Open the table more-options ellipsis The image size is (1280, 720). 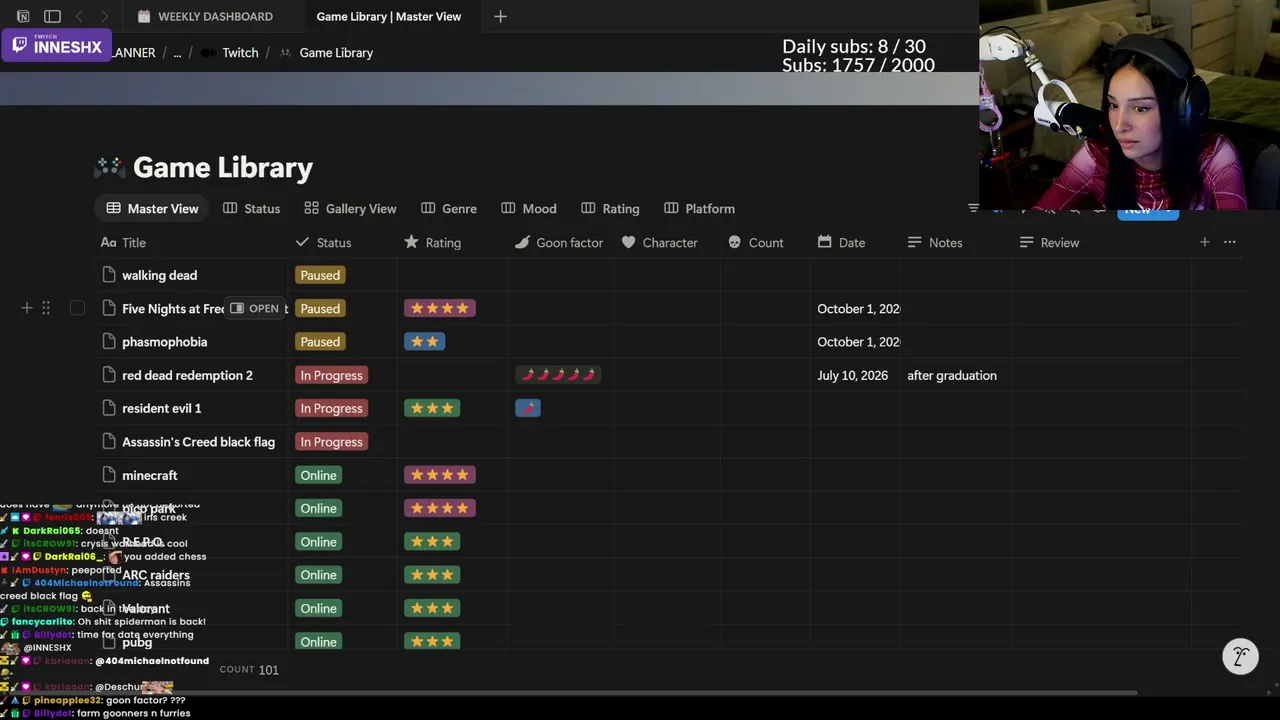pyautogui.click(x=1230, y=242)
